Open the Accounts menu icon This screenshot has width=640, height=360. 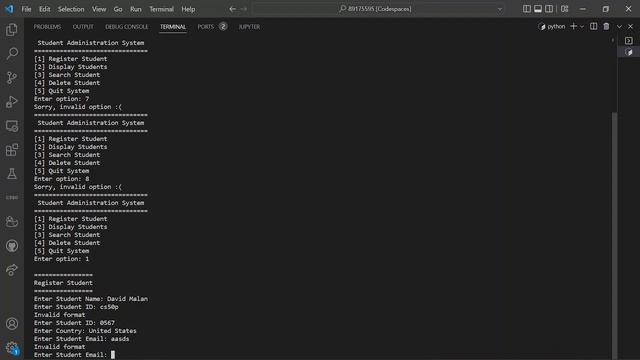(x=12, y=324)
